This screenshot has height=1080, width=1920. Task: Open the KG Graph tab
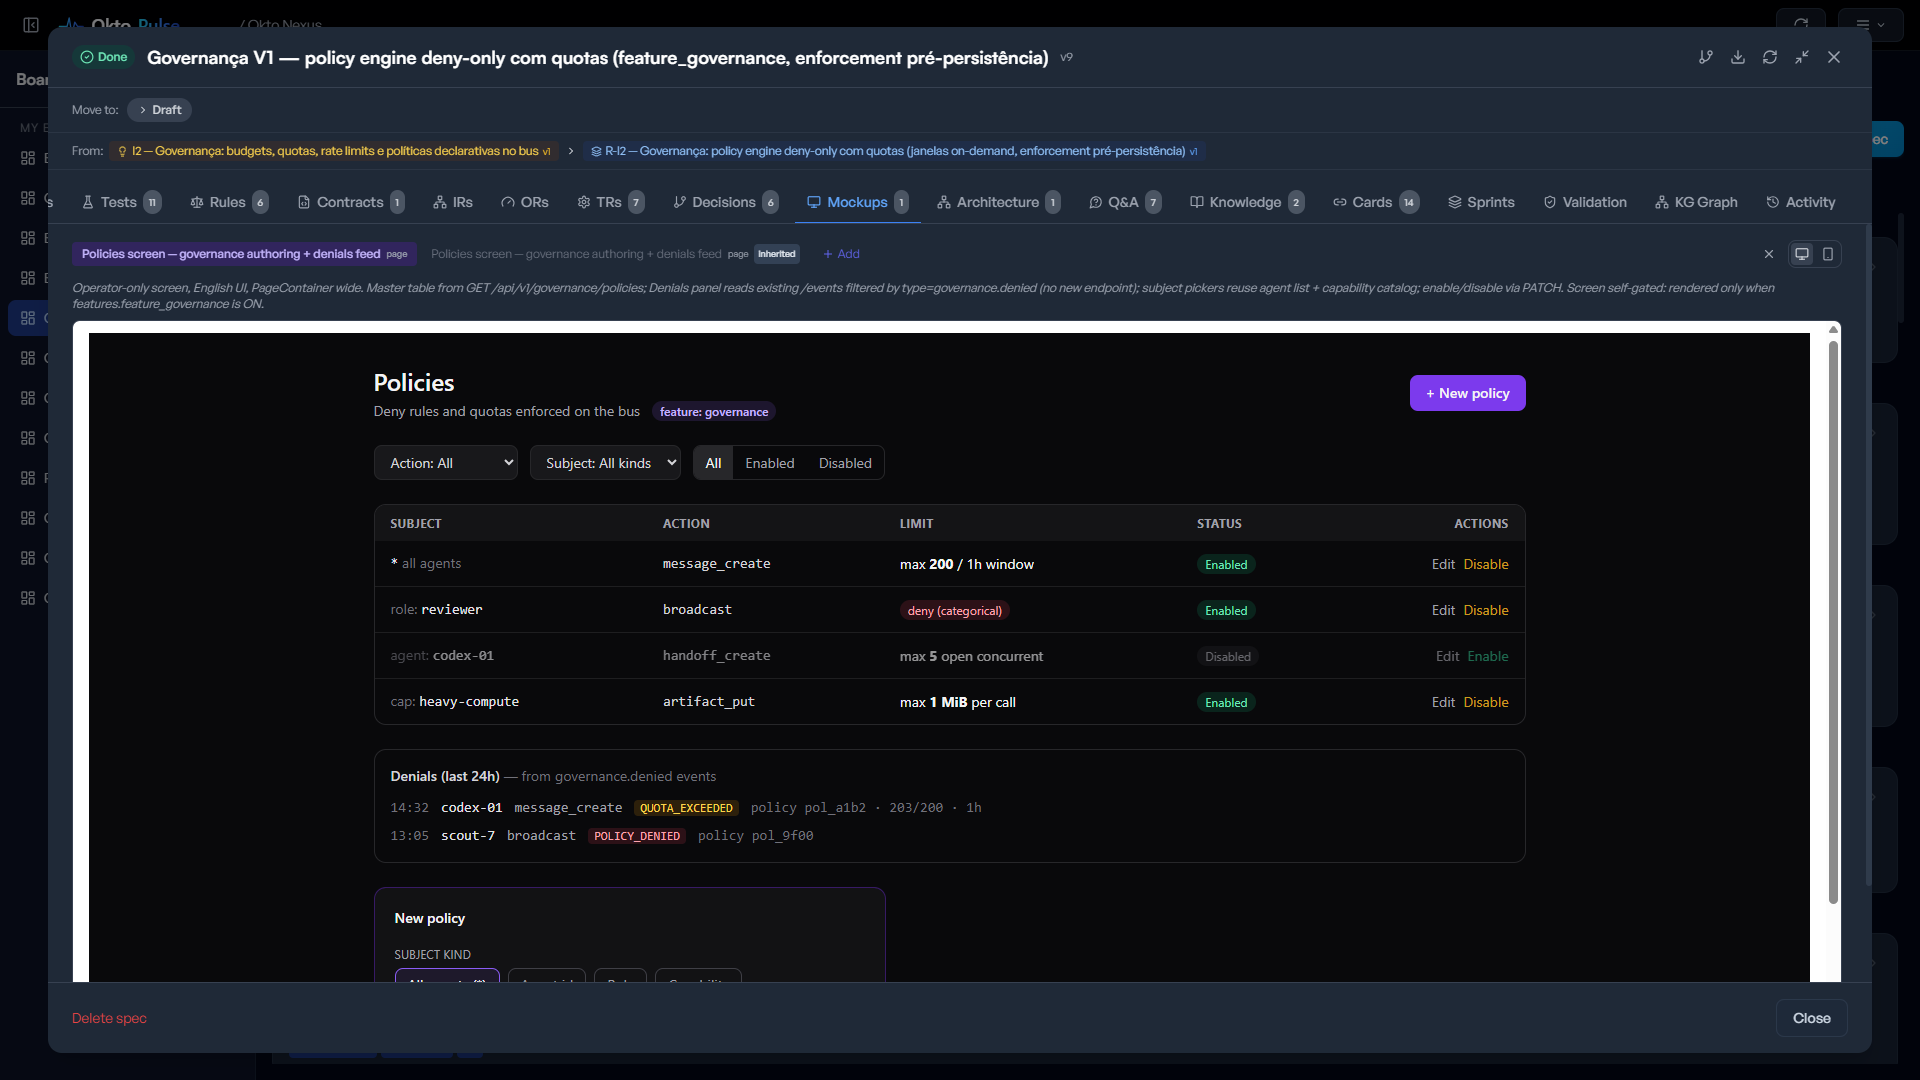pos(1696,202)
